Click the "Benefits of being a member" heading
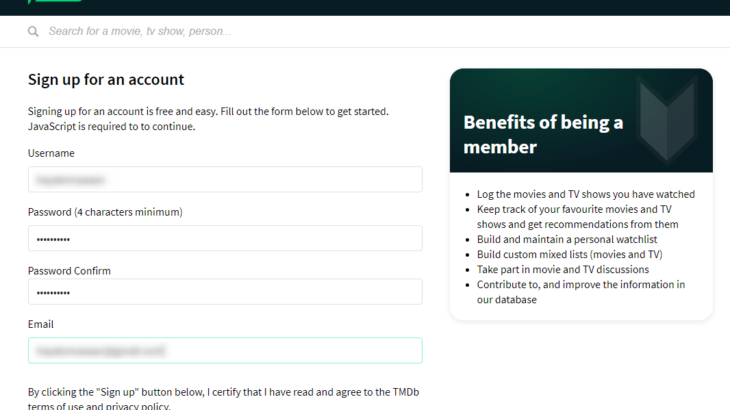 pos(543,134)
